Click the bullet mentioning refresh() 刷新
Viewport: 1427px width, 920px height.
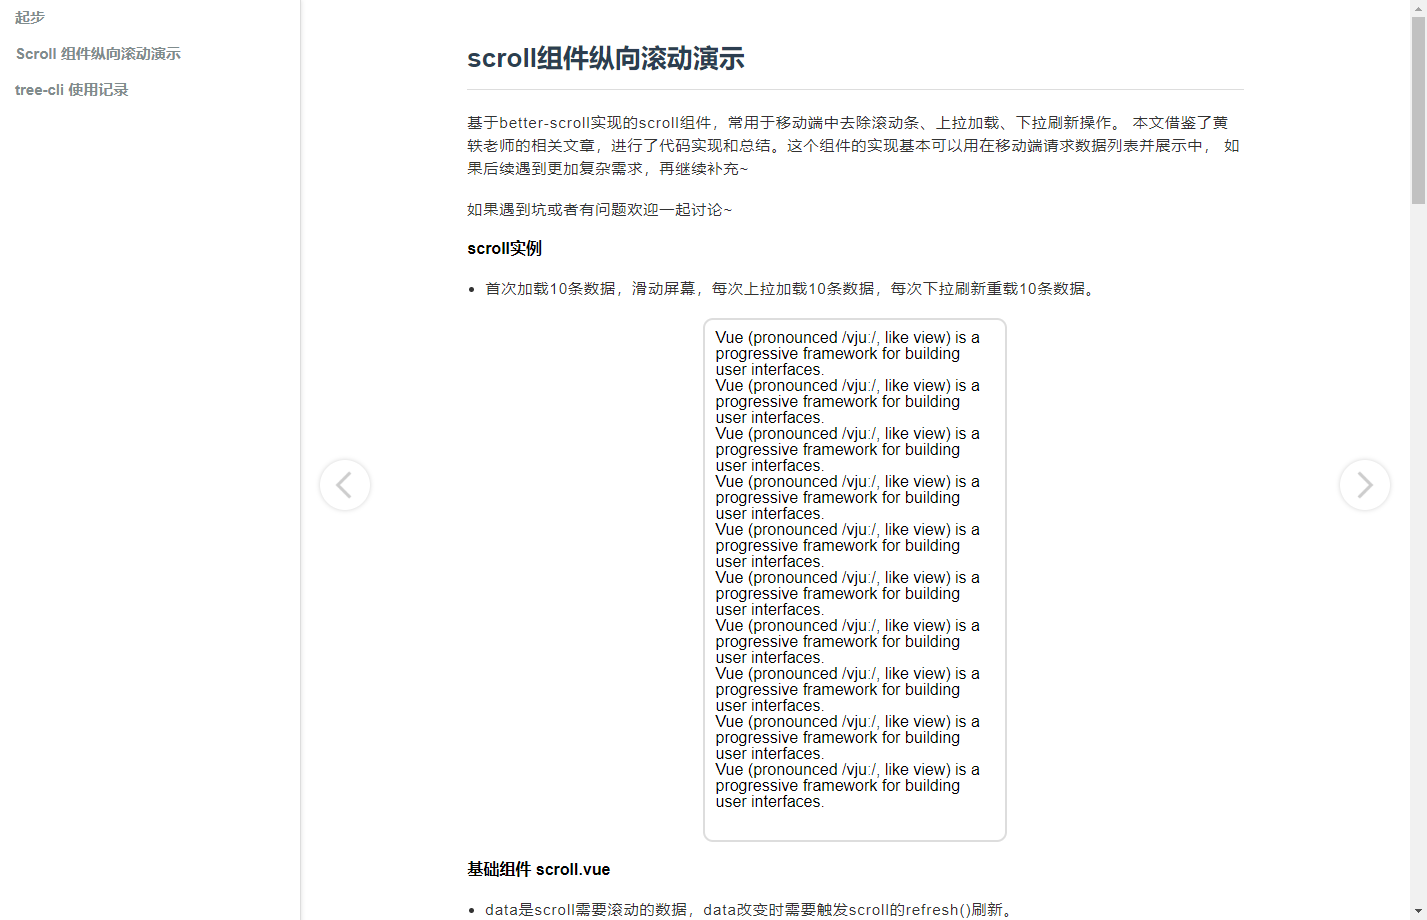point(749,909)
